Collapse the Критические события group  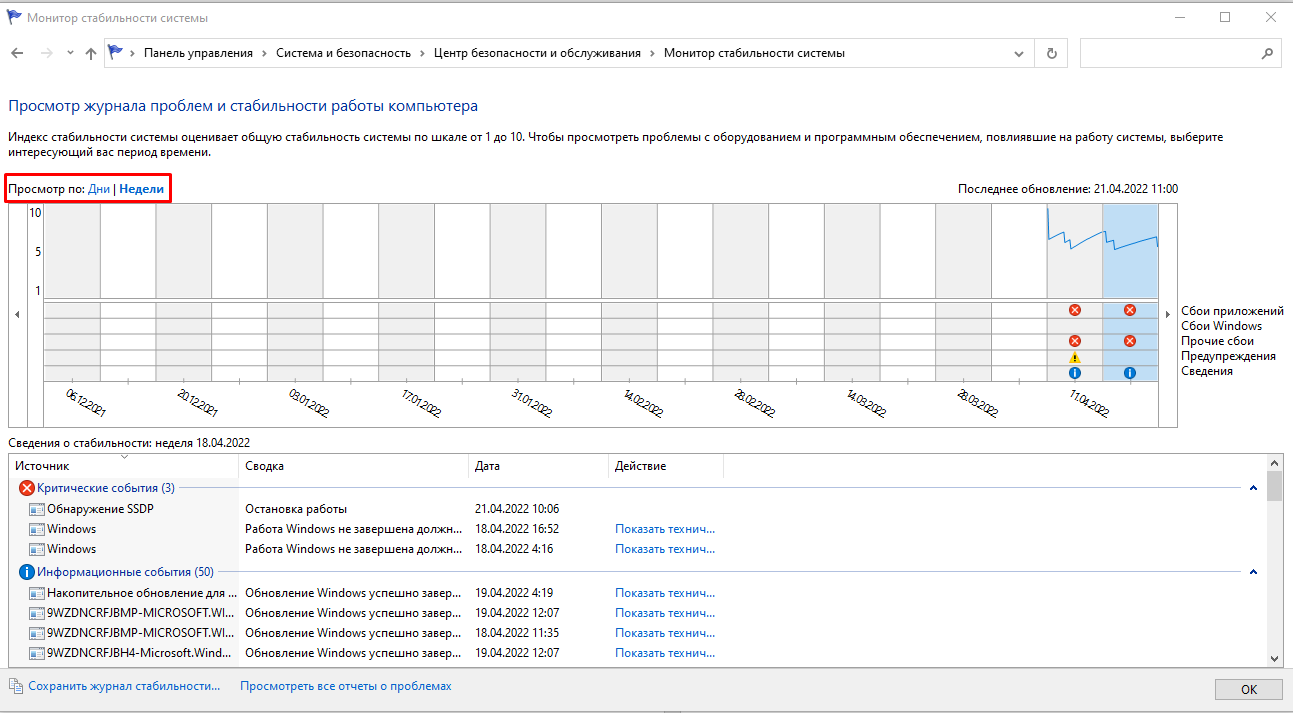1253,488
